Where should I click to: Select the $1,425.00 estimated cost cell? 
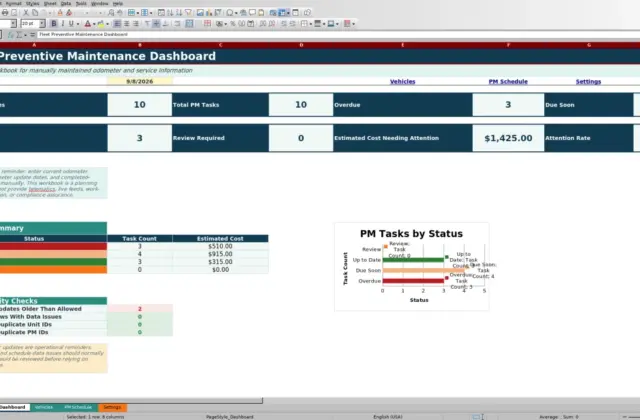[508, 138]
